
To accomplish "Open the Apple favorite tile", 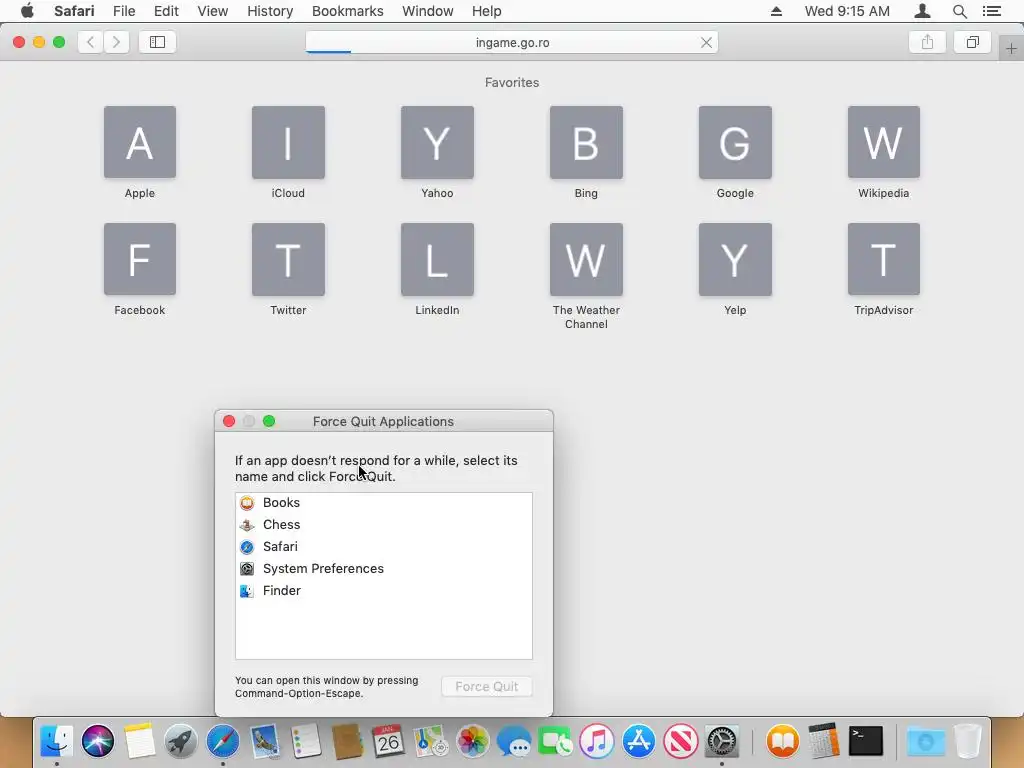I will coord(140,142).
